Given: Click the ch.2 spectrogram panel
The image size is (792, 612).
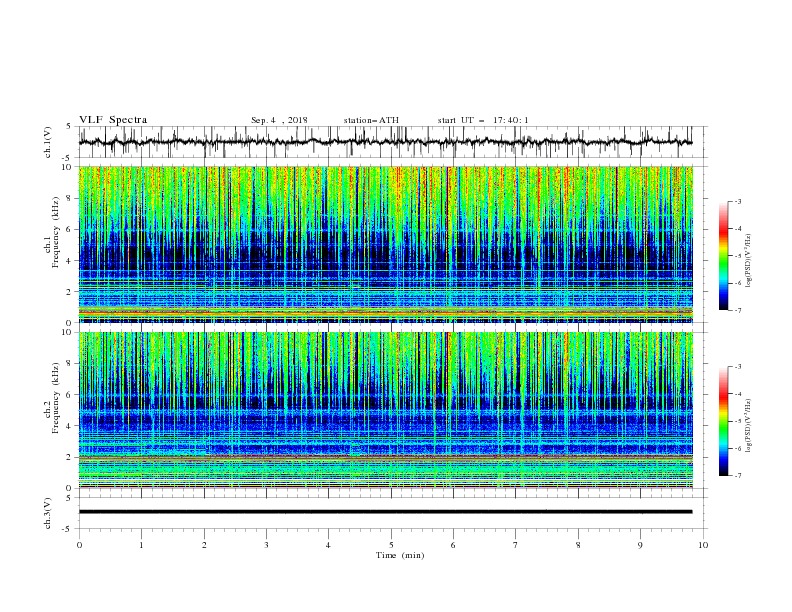Looking at the screenshot, I should pos(386,410).
